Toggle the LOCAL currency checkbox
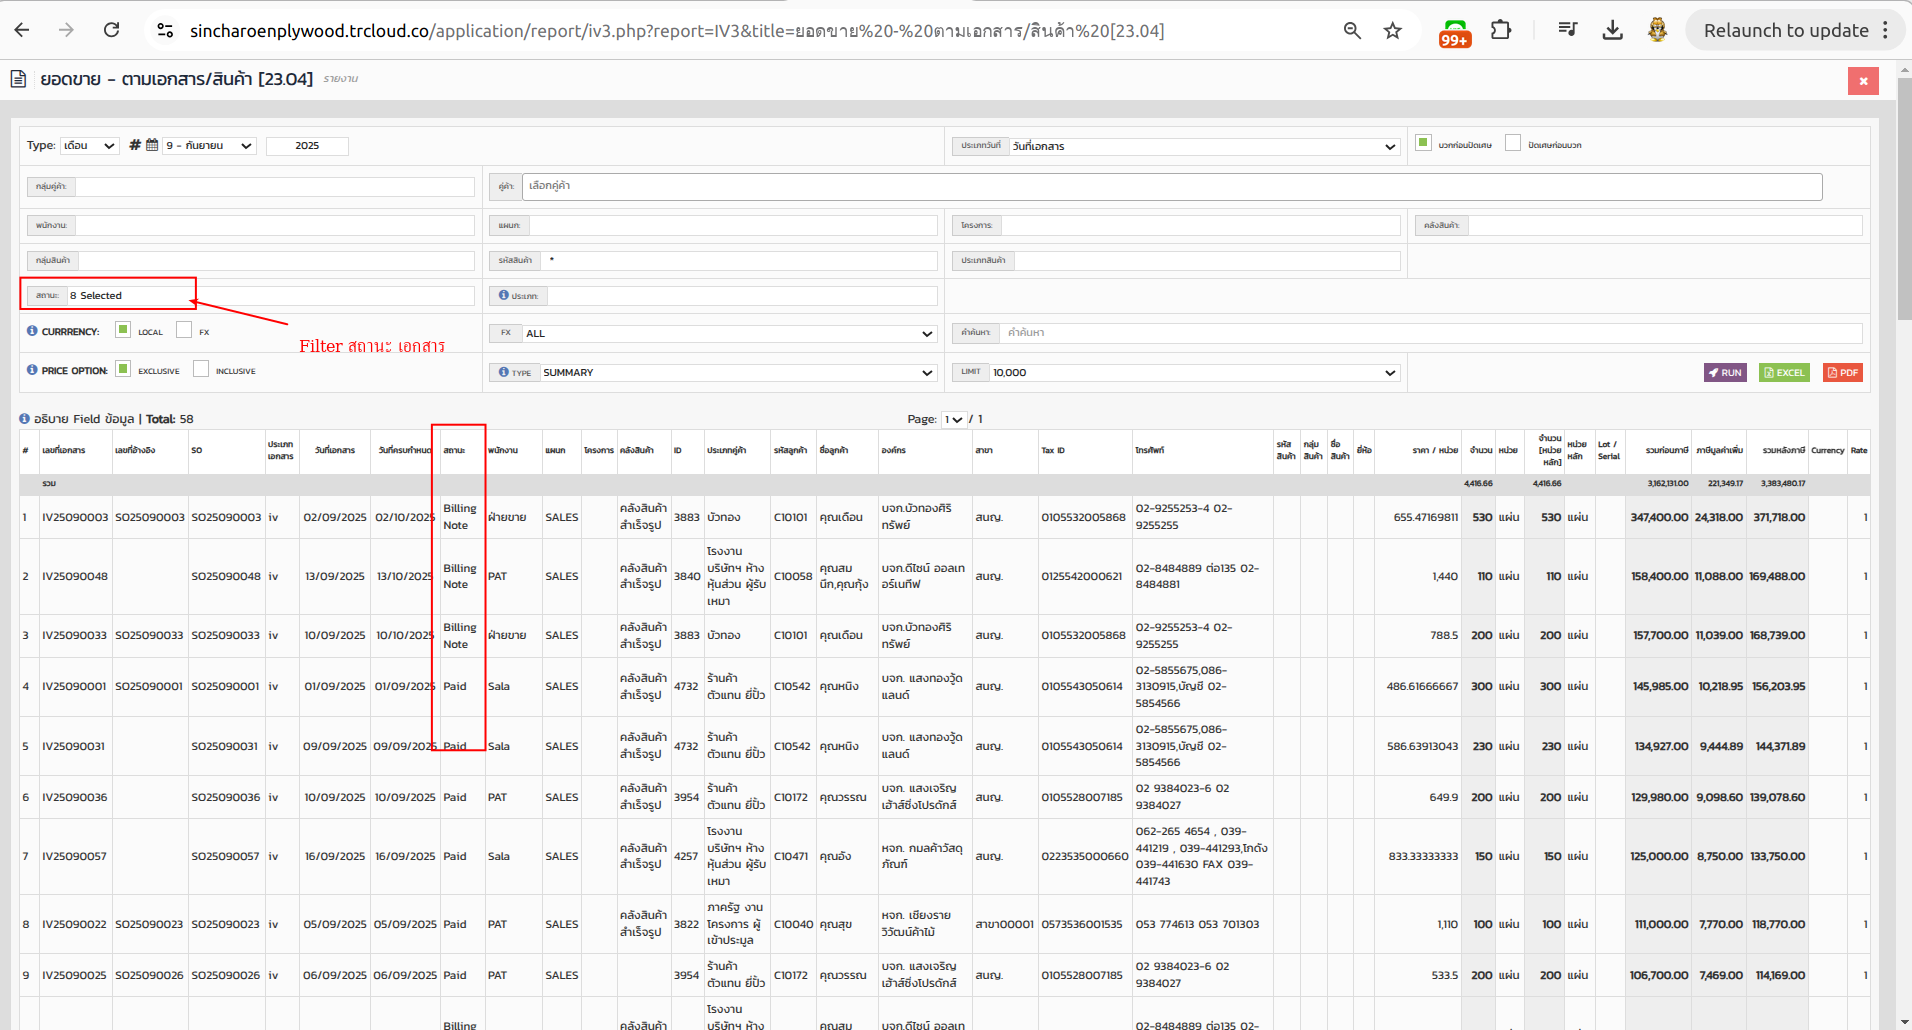This screenshot has height=1030, width=1912. point(123,330)
